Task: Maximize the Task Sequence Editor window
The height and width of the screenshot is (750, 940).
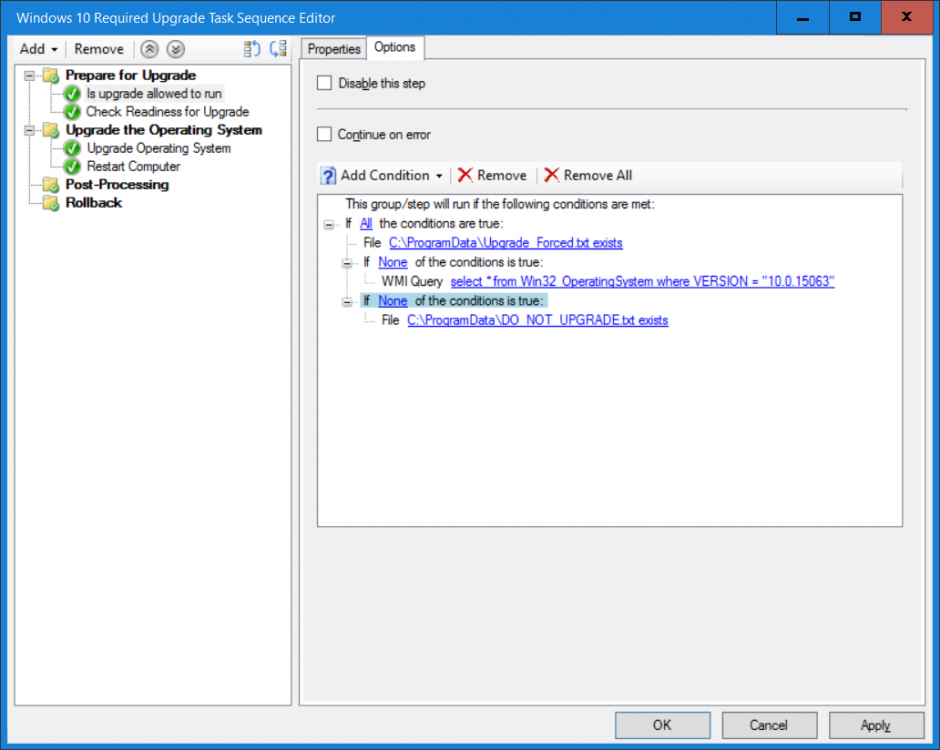Action: (855, 18)
